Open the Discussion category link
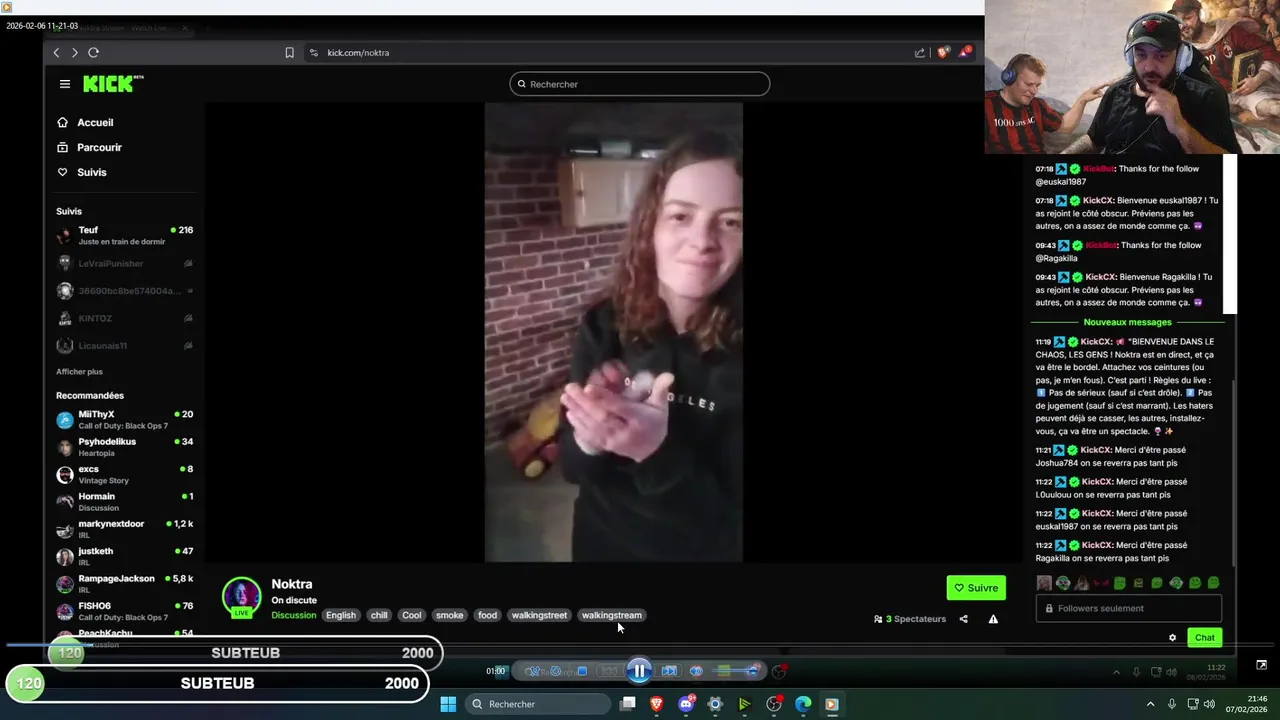This screenshot has height=720, width=1280. click(x=293, y=615)
